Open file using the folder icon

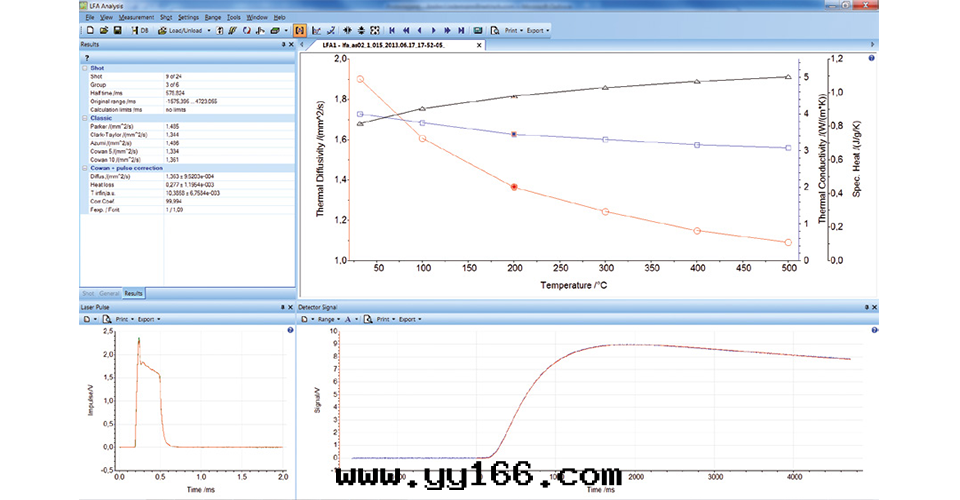[x=104, y=30]
